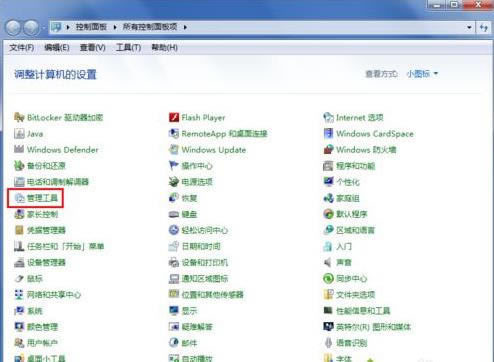The width and height of the screenshot is (494, 362).
Task: Refresh using the address bar refresh button
Action: click(x=484, y=27)
